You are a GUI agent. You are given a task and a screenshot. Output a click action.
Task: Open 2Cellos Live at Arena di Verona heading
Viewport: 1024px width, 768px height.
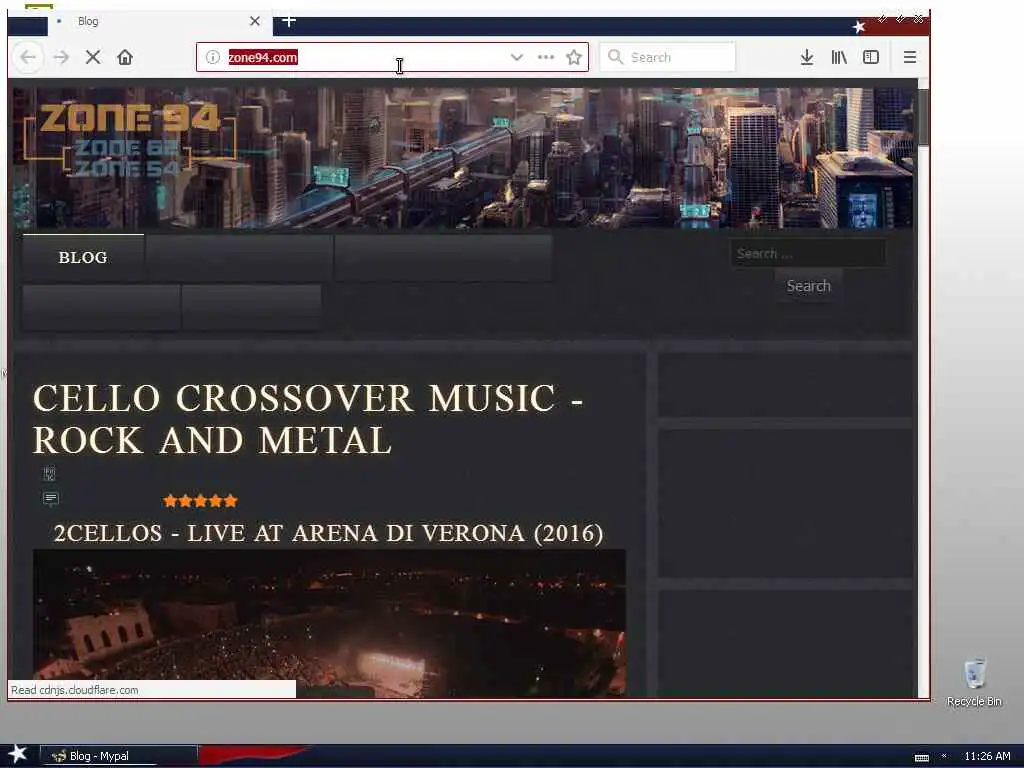[x=328, y=533]
